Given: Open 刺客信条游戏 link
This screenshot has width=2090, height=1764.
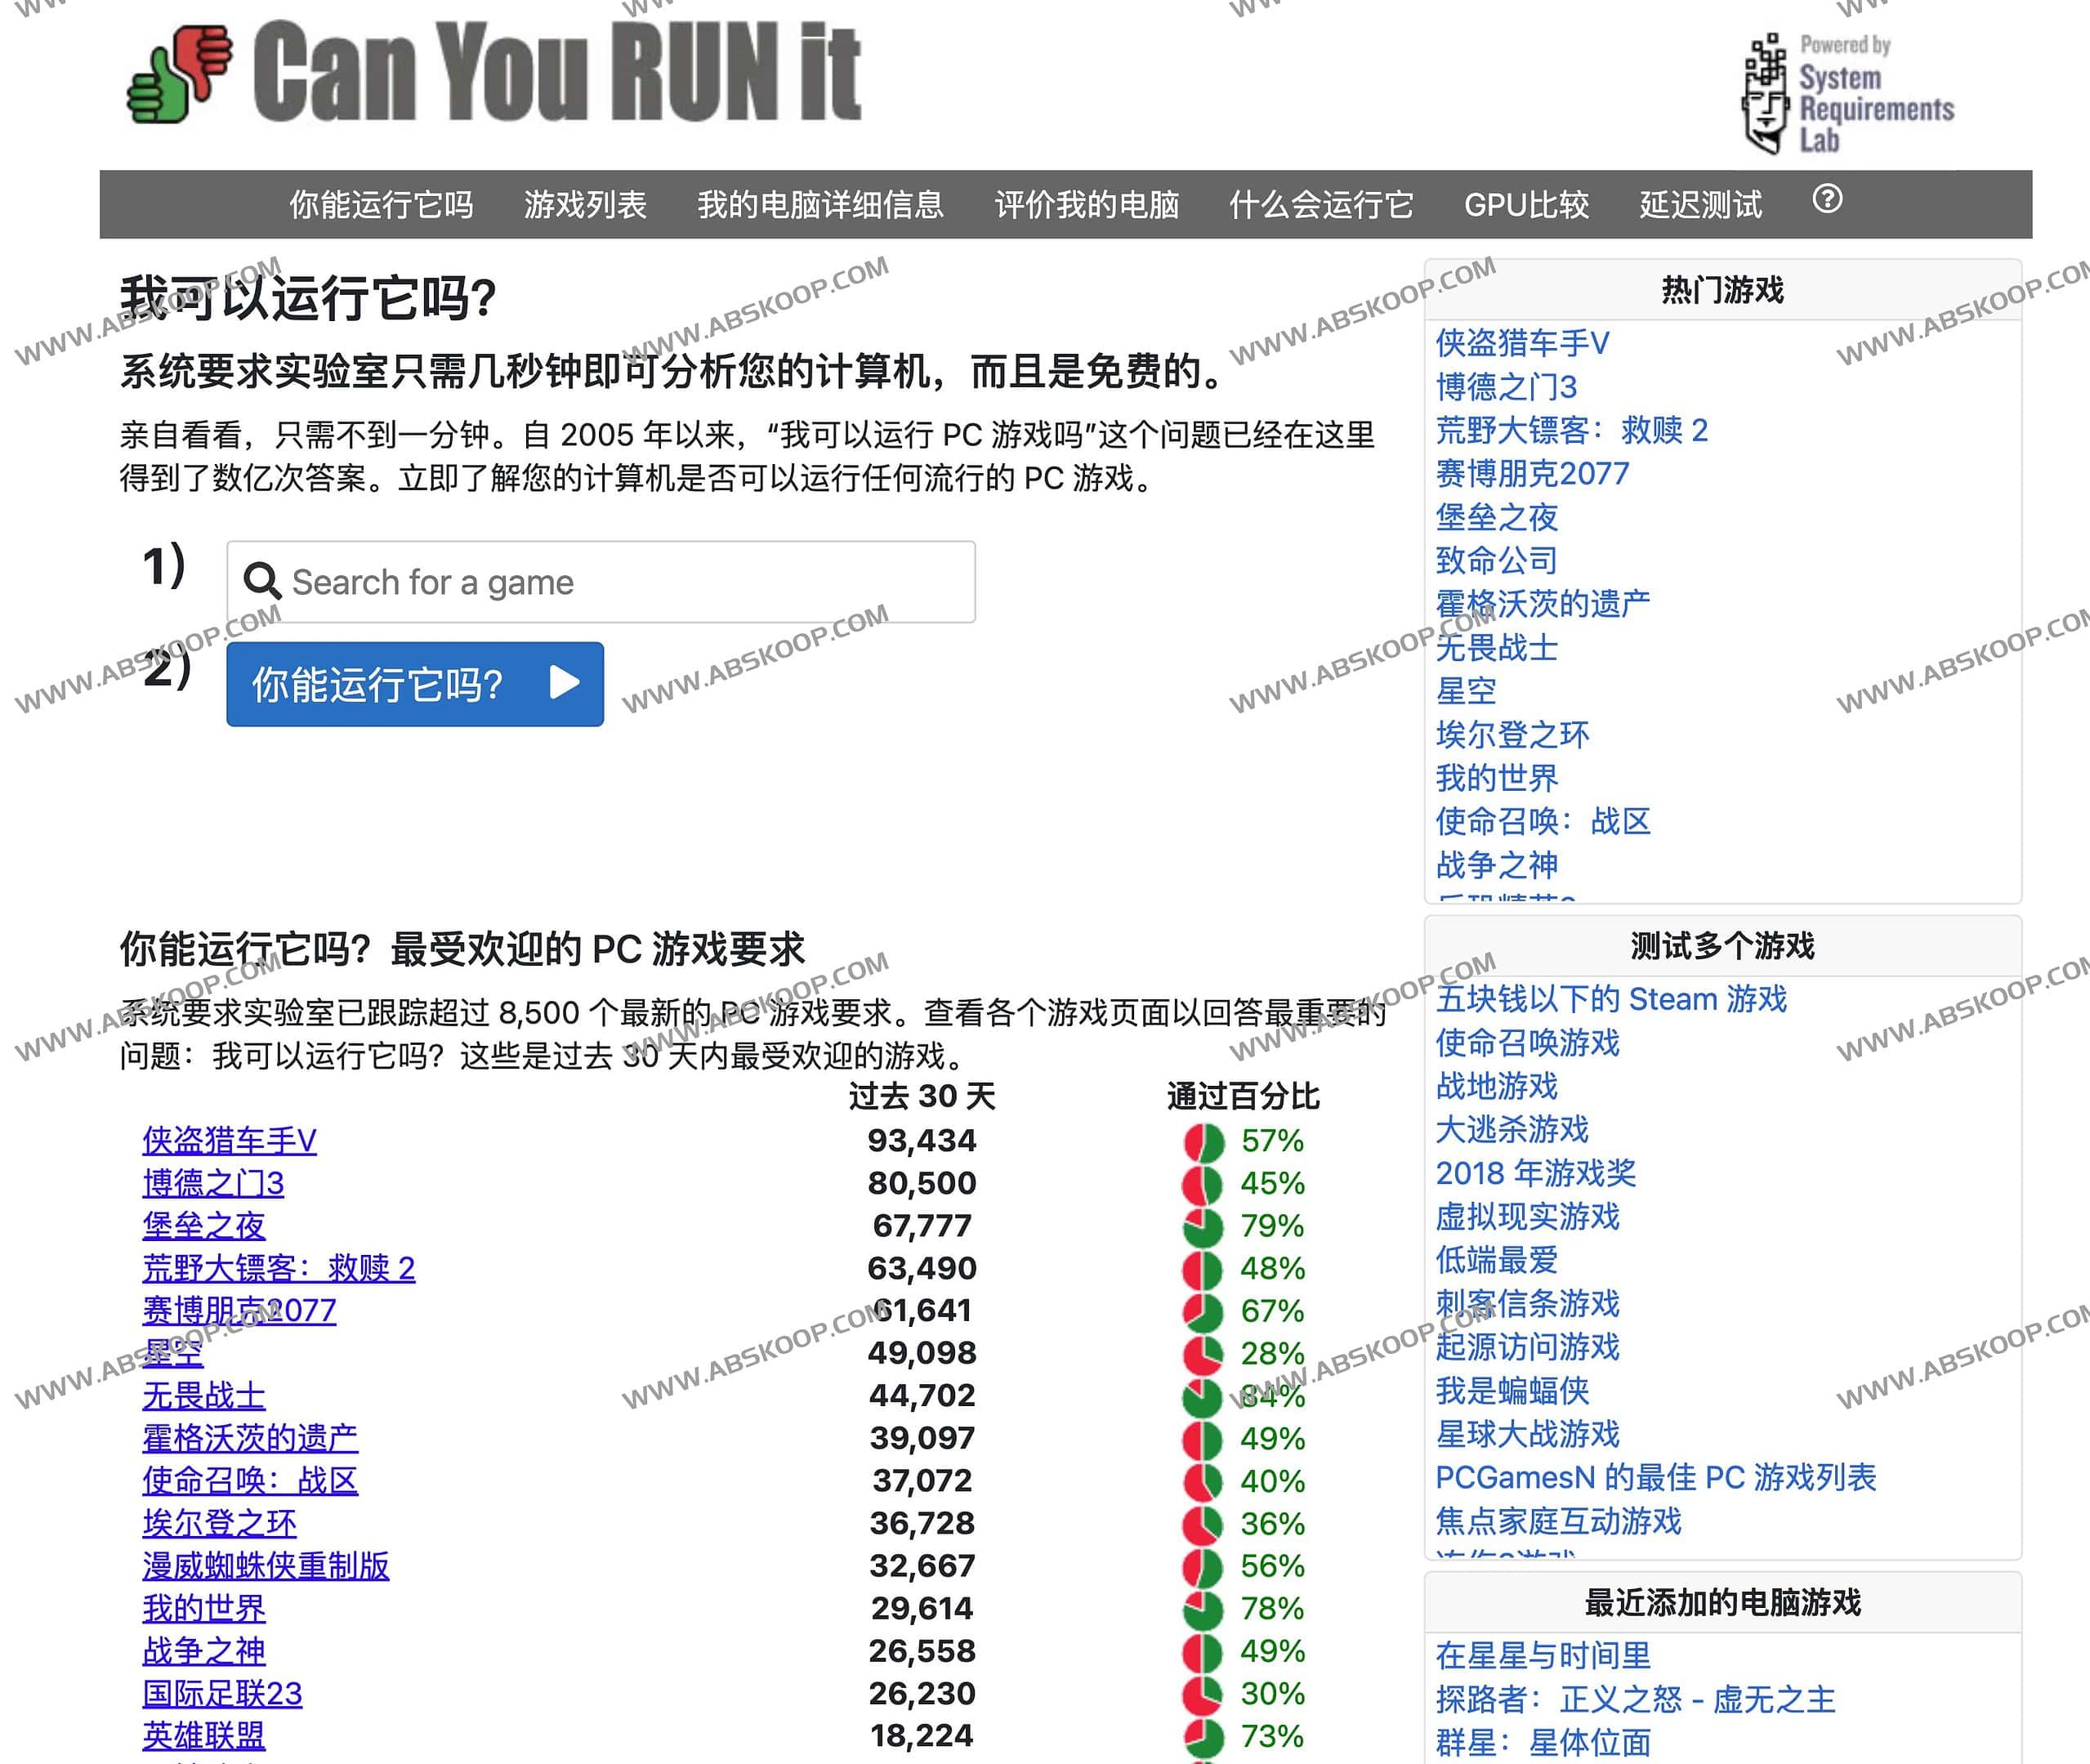Looking at the screenshot, I should pyautogui.click(x=1527, y=1303).
